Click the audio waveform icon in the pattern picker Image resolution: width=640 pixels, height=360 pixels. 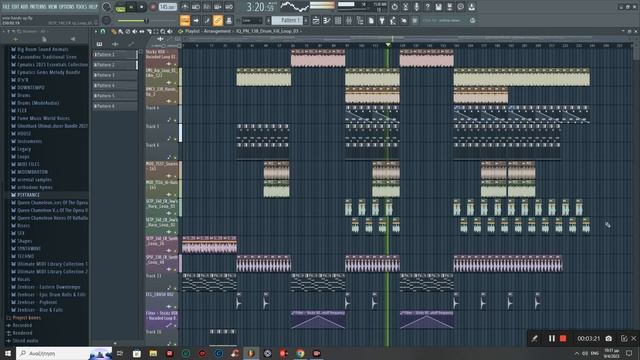115,44
